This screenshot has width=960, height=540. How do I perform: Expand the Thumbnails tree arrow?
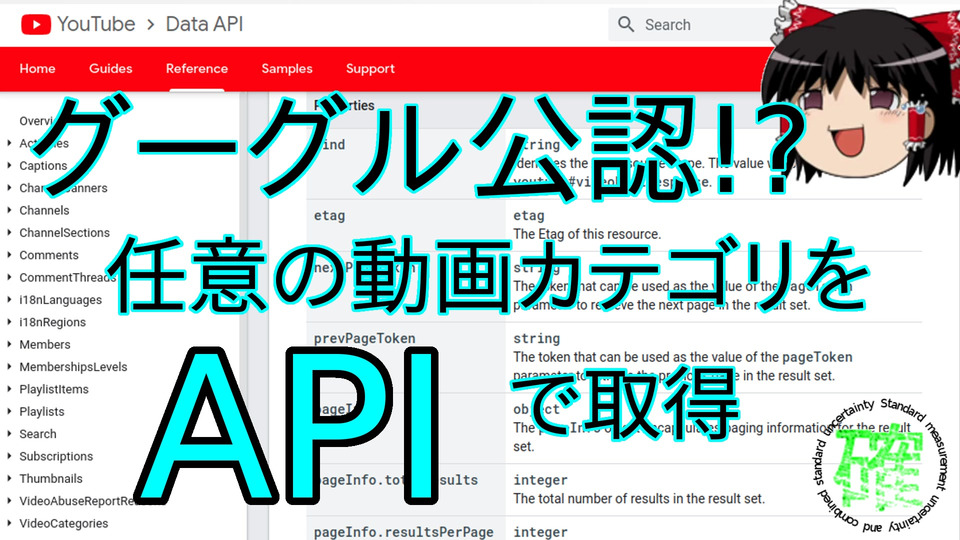tap(9, 478)
